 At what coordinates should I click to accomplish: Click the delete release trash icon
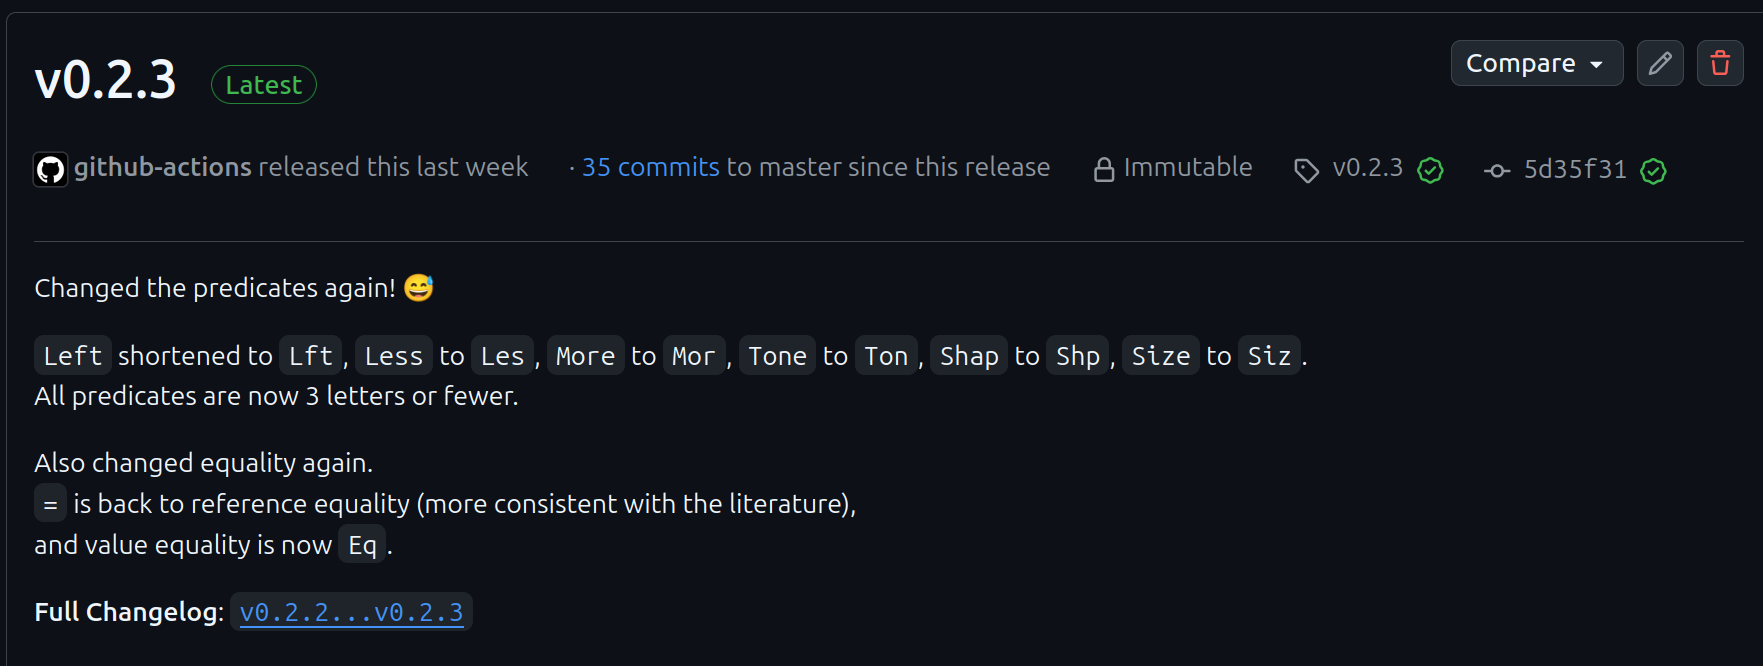click(x=1720, y=63)
